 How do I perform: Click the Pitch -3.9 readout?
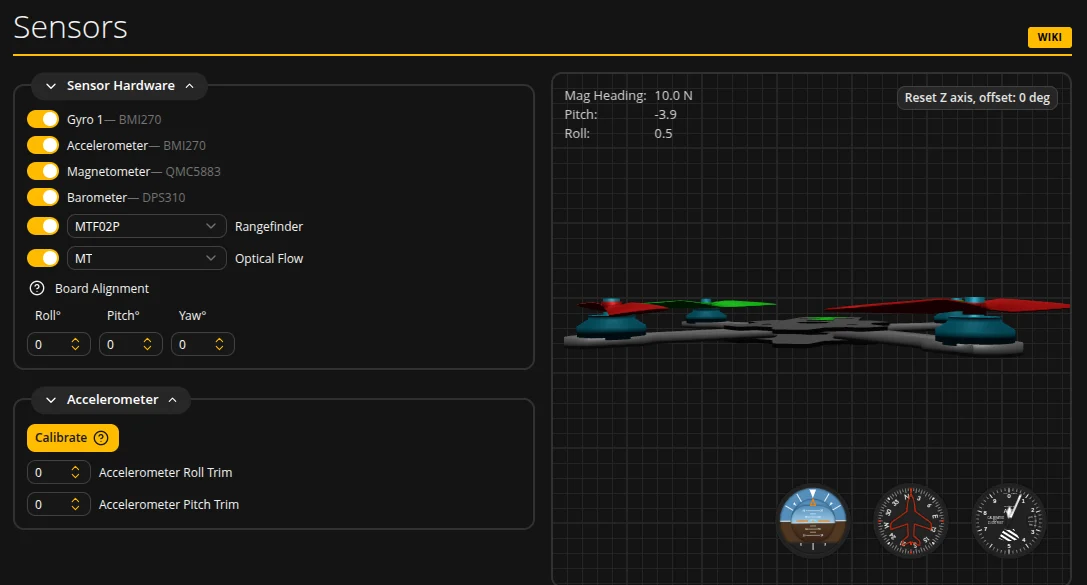666,115
